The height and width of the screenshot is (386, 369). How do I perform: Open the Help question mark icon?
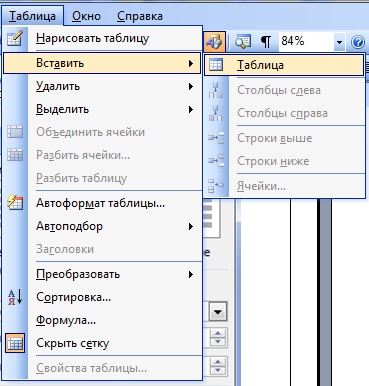pos(358,42)
